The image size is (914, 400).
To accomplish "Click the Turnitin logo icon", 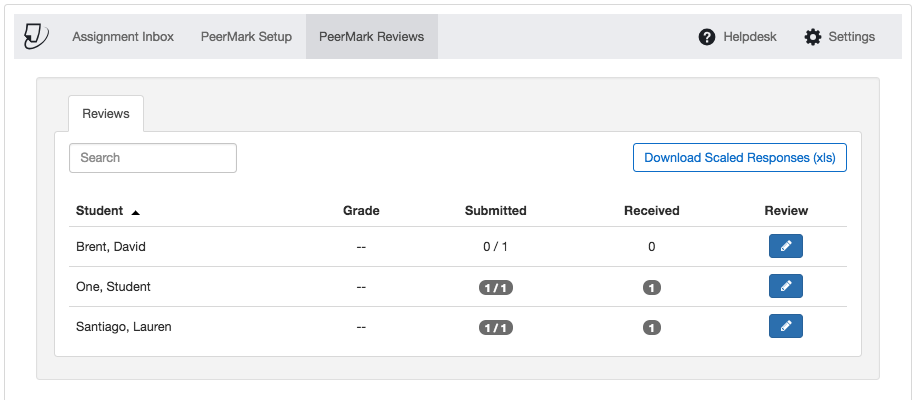I will (36, 37).
